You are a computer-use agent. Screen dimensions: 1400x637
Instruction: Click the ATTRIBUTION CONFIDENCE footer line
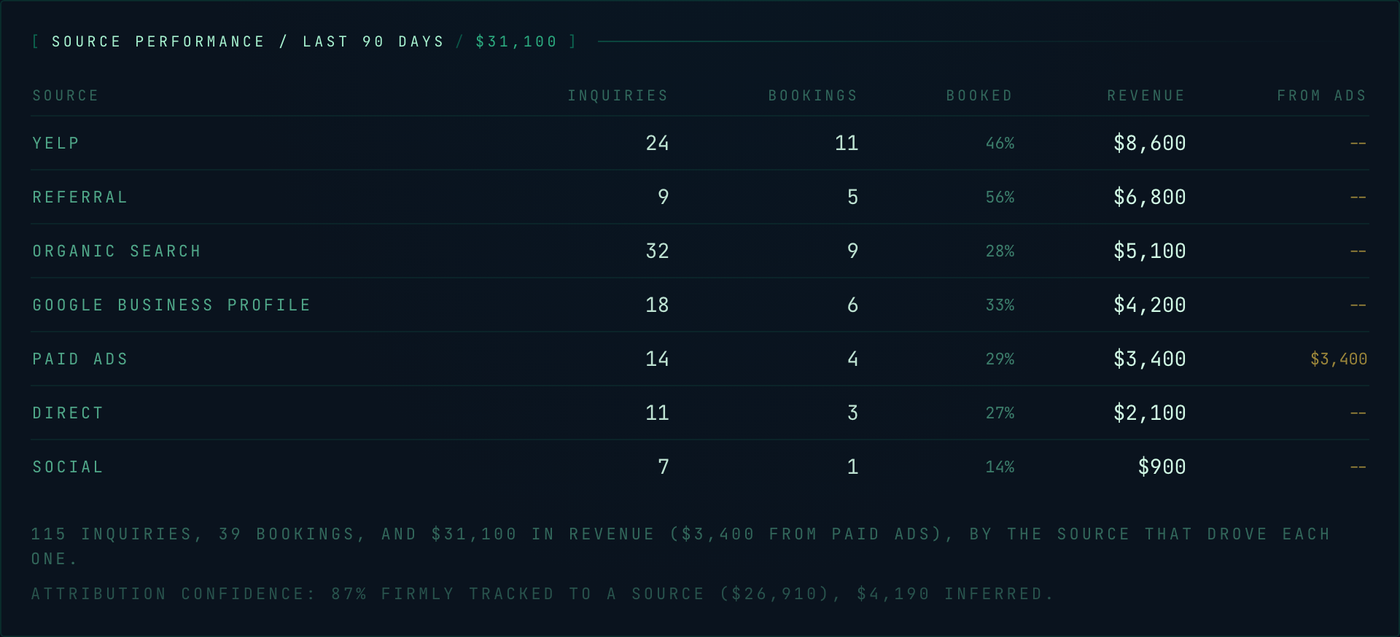click(543, 594)
